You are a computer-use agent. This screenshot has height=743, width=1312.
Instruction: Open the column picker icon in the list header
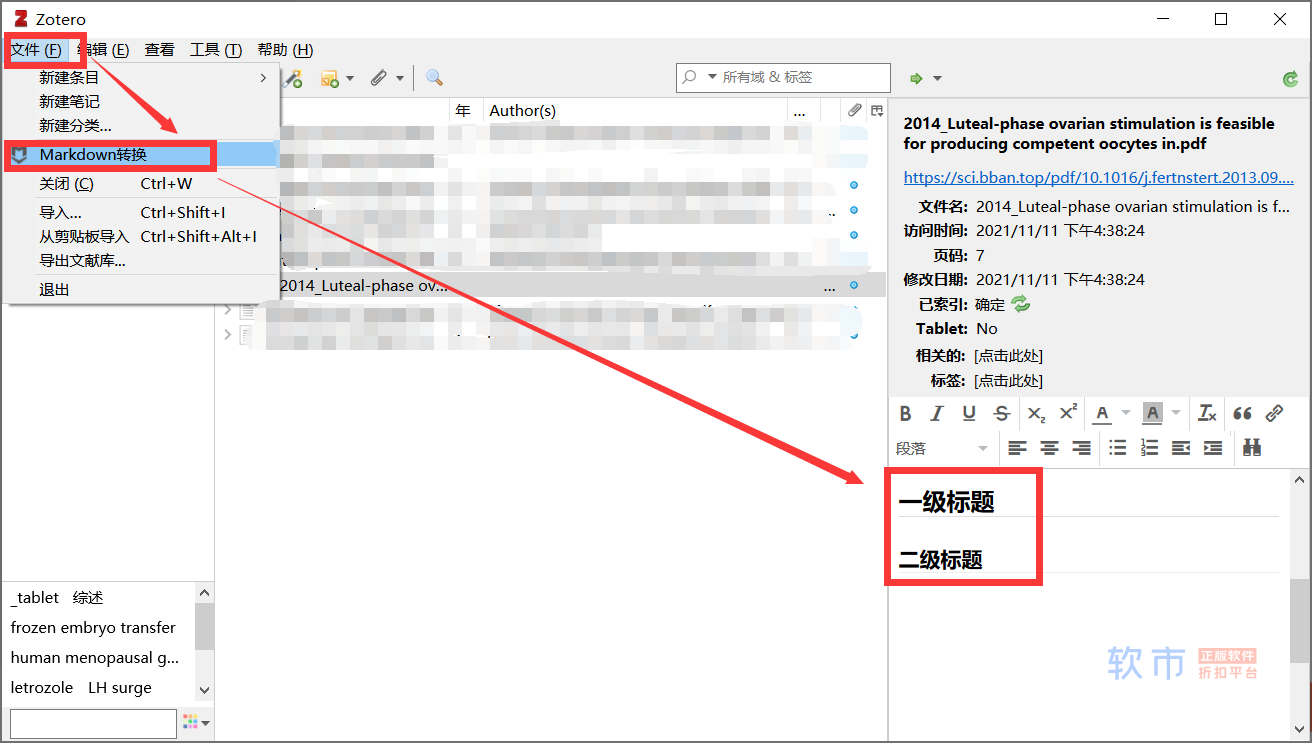(x=877, y=111)
